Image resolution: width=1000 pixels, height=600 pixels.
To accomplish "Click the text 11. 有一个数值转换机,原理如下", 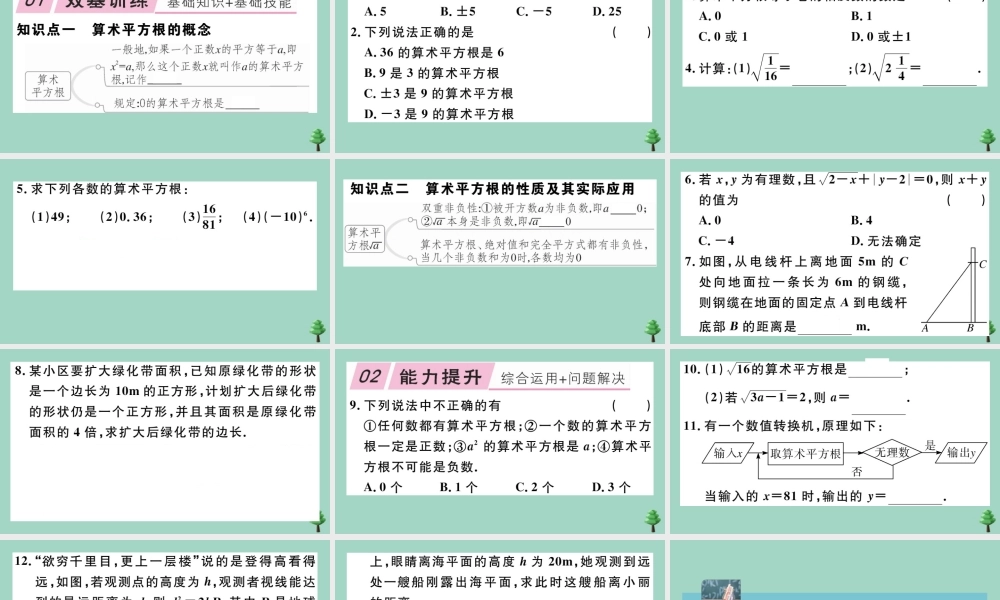I will click(784, 425).
